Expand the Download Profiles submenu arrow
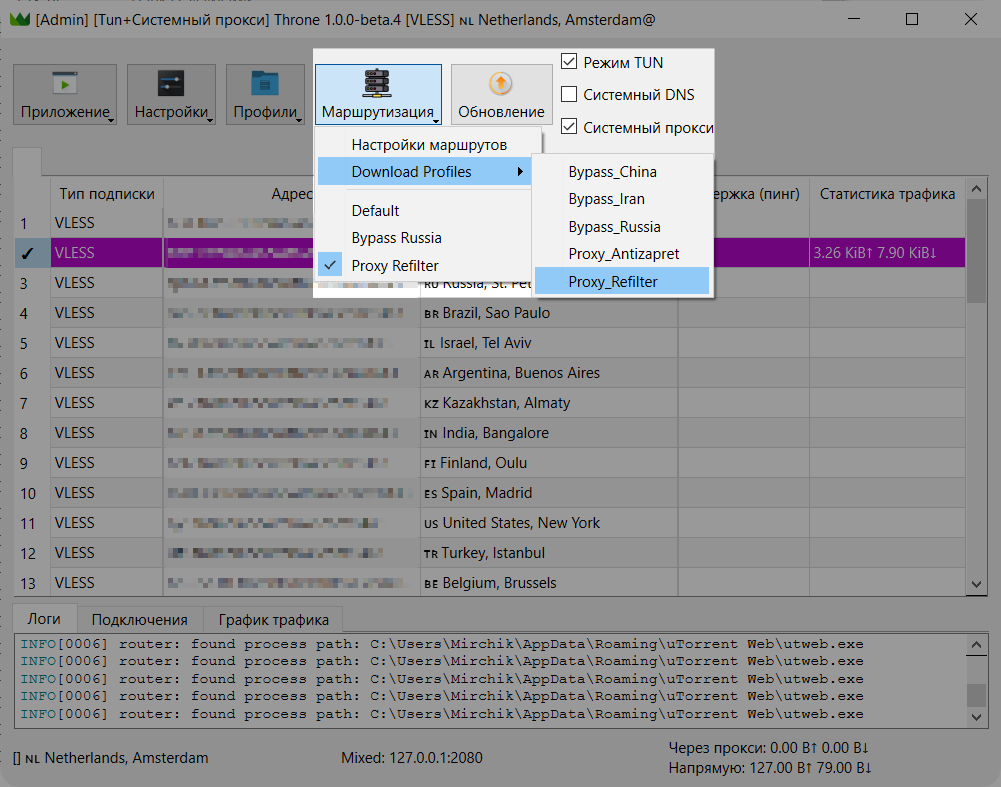This screenshot has width=1001, height=787. (520, 172)
